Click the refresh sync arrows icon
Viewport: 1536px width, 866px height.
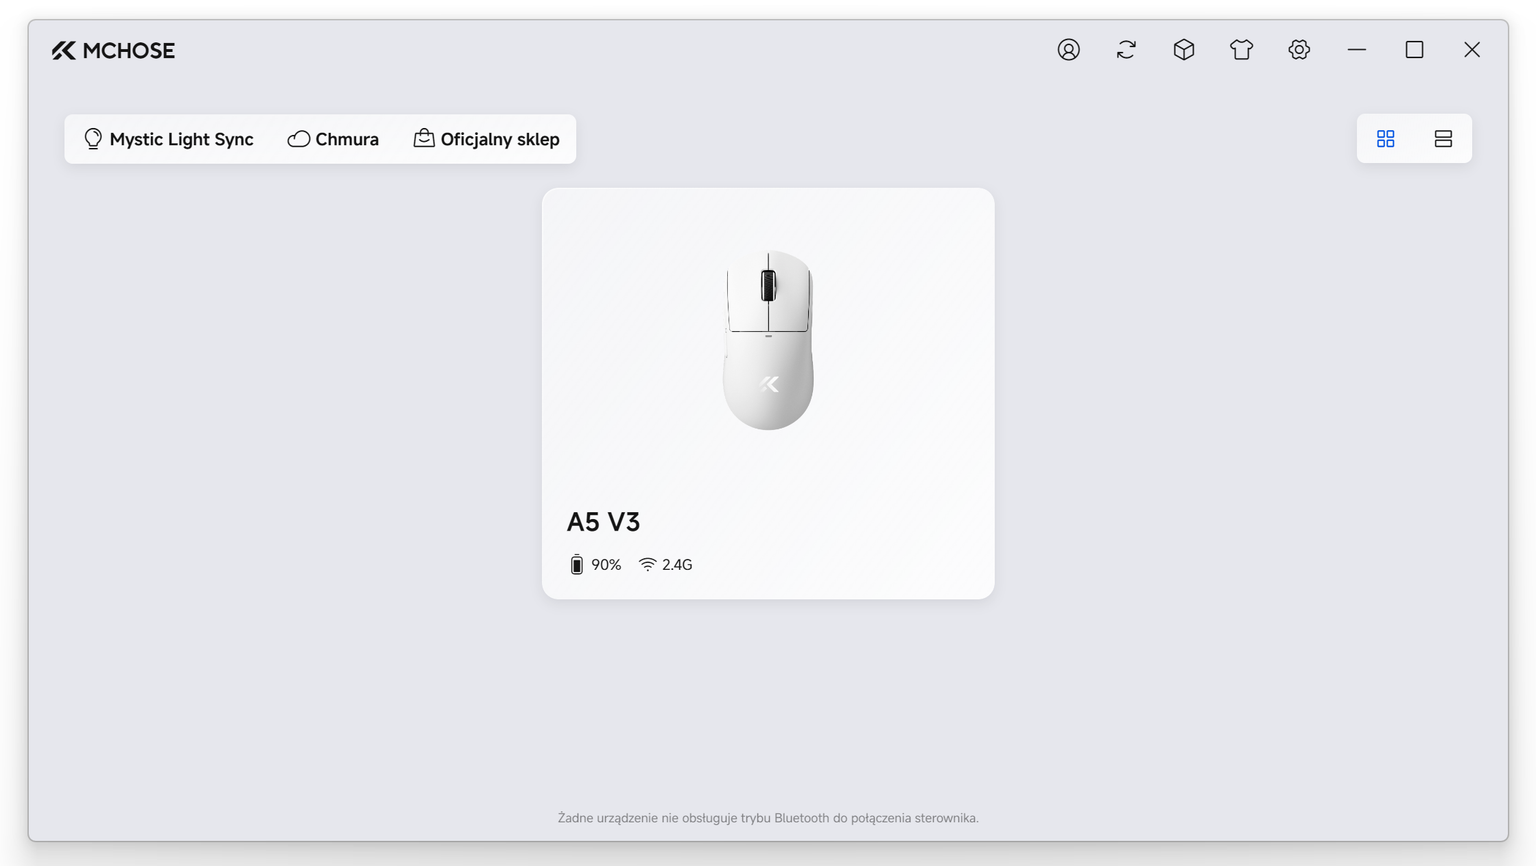[1126, 50]
